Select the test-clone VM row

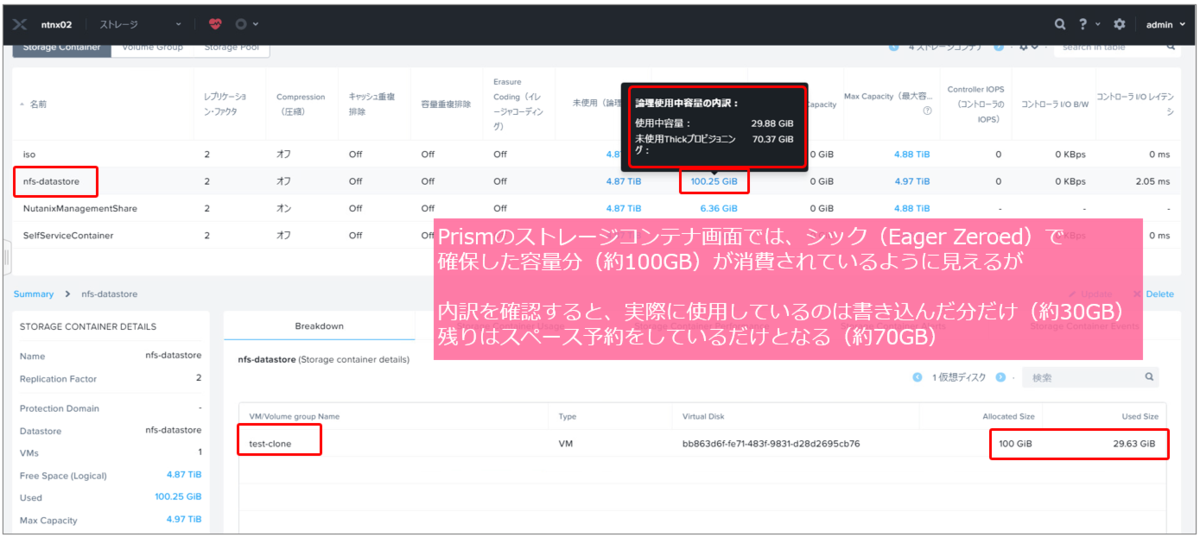click(x=702, y=443)
